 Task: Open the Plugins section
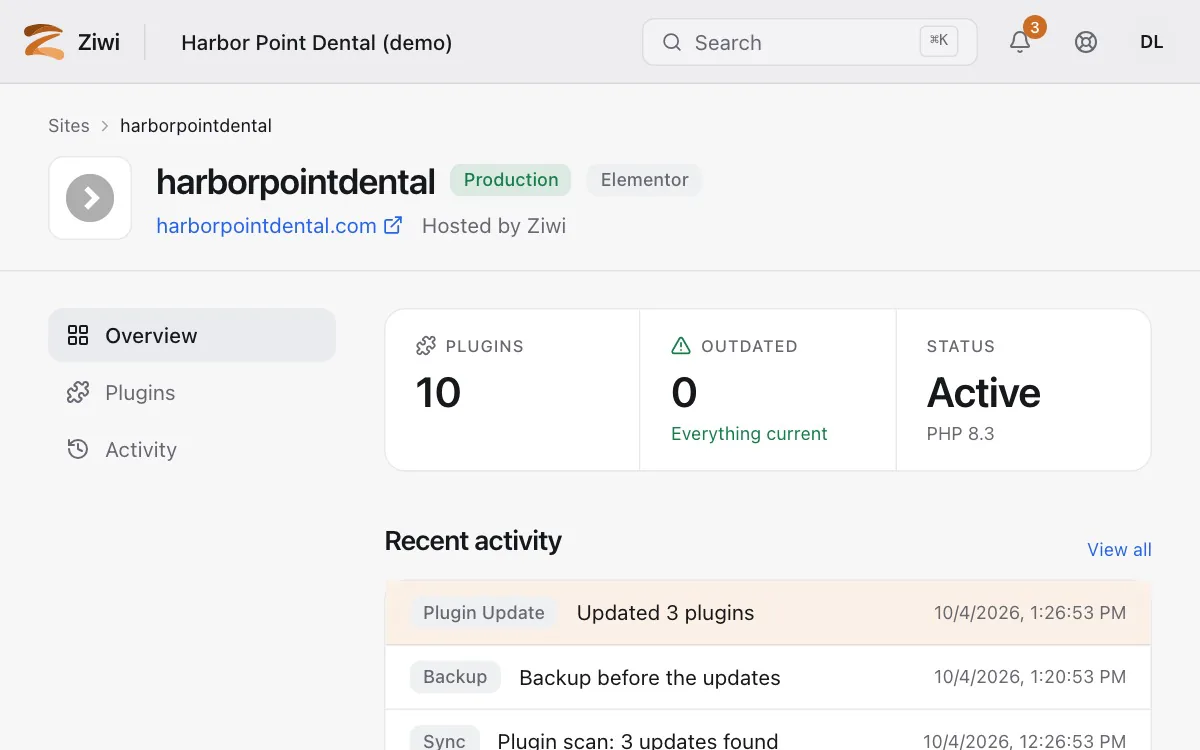[x=192, y=392]
